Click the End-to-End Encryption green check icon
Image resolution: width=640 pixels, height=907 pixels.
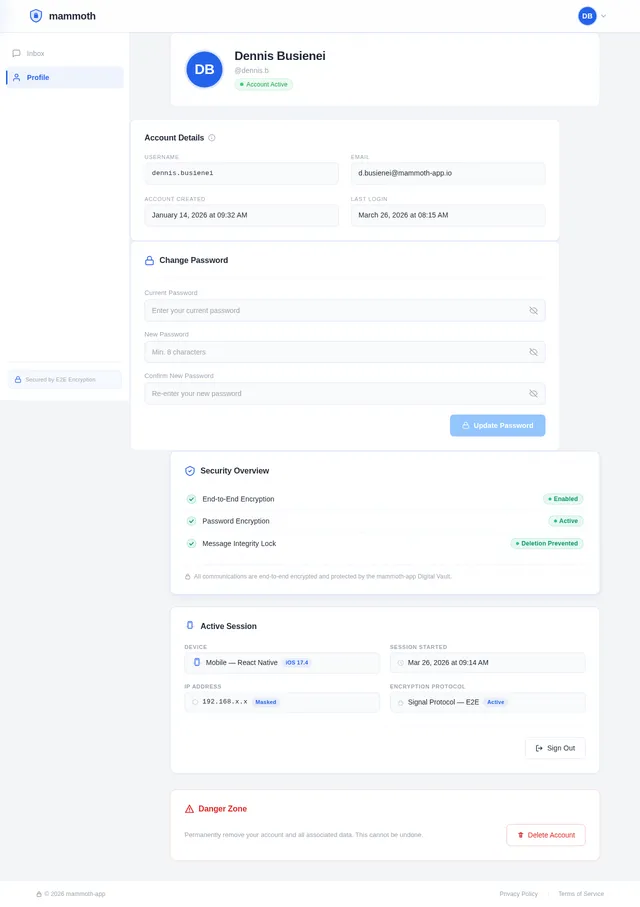(191, 499)
